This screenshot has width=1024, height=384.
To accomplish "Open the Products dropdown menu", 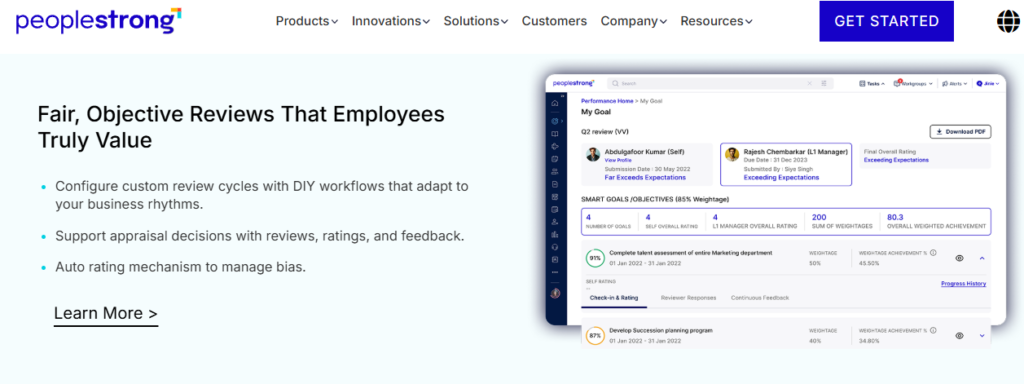I will click(x=307, y=21).
